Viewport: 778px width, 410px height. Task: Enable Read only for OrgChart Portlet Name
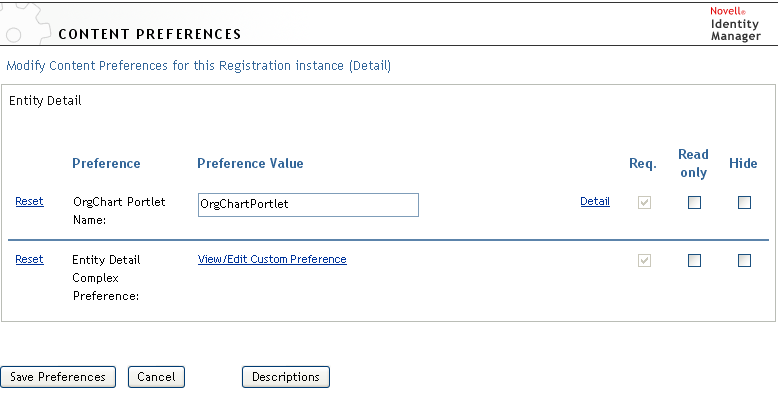tap(694, 202)
